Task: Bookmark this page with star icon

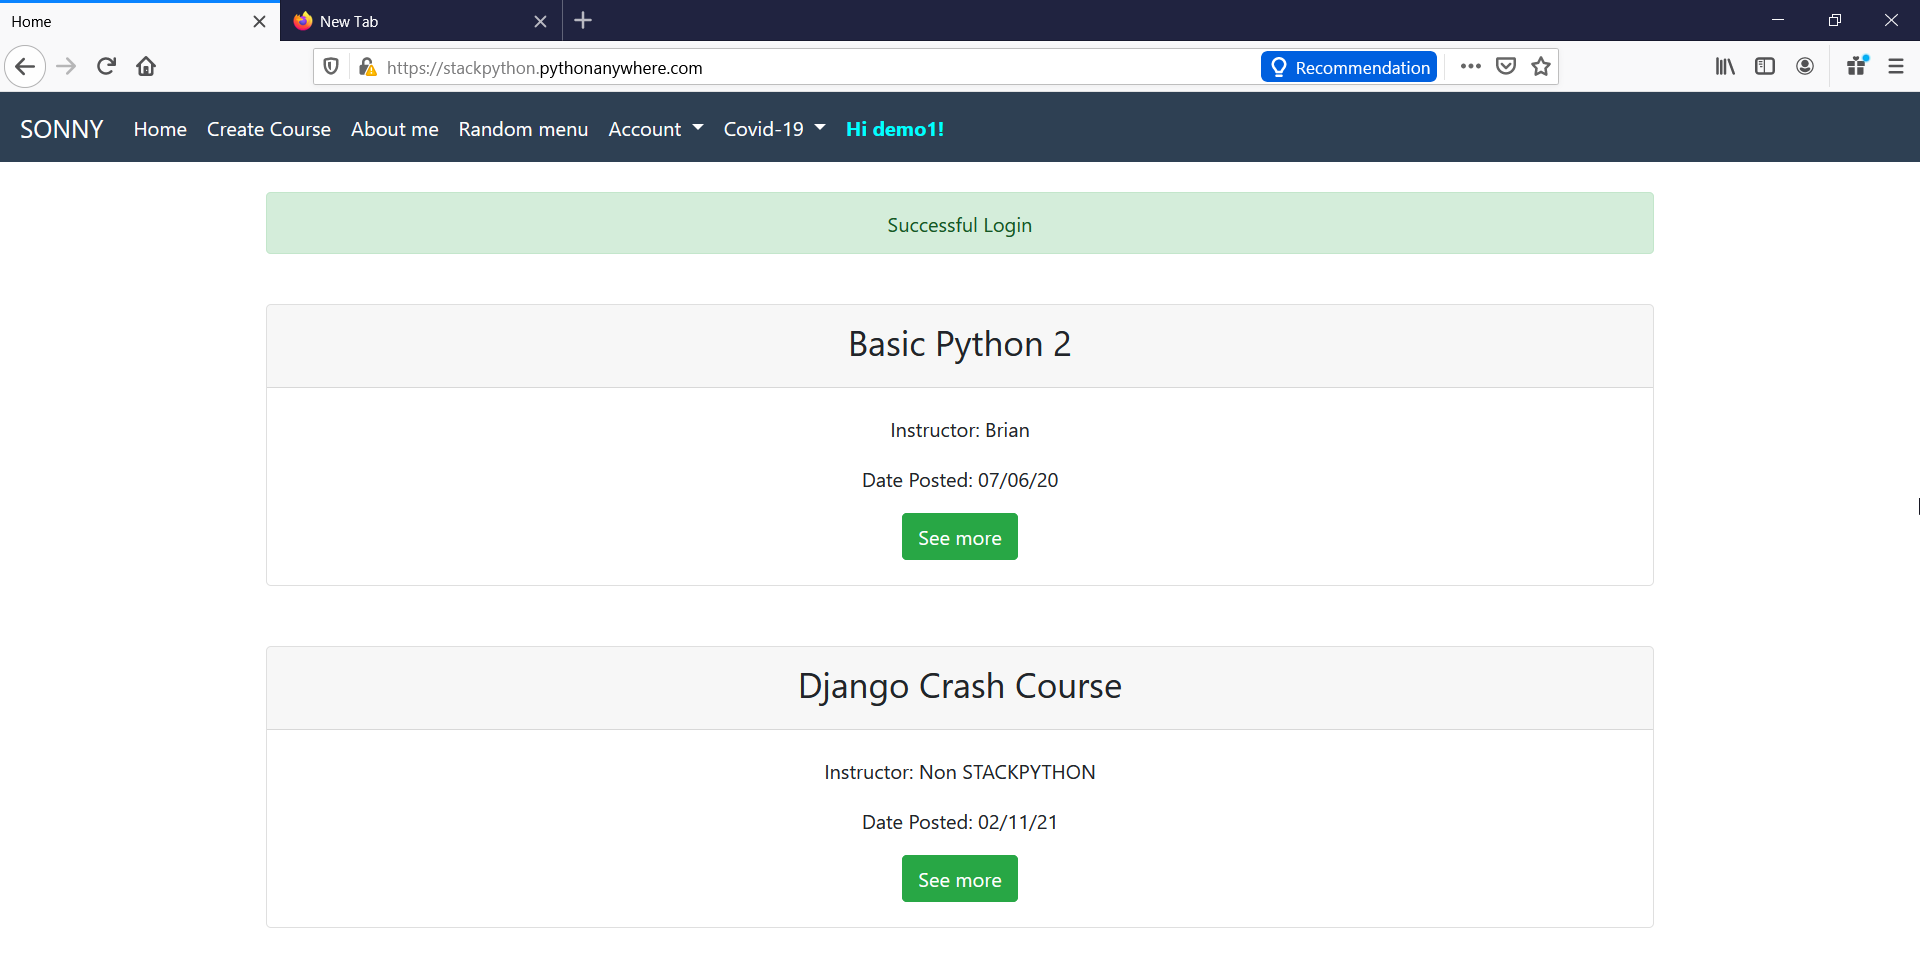Action: pos(1541,67)
